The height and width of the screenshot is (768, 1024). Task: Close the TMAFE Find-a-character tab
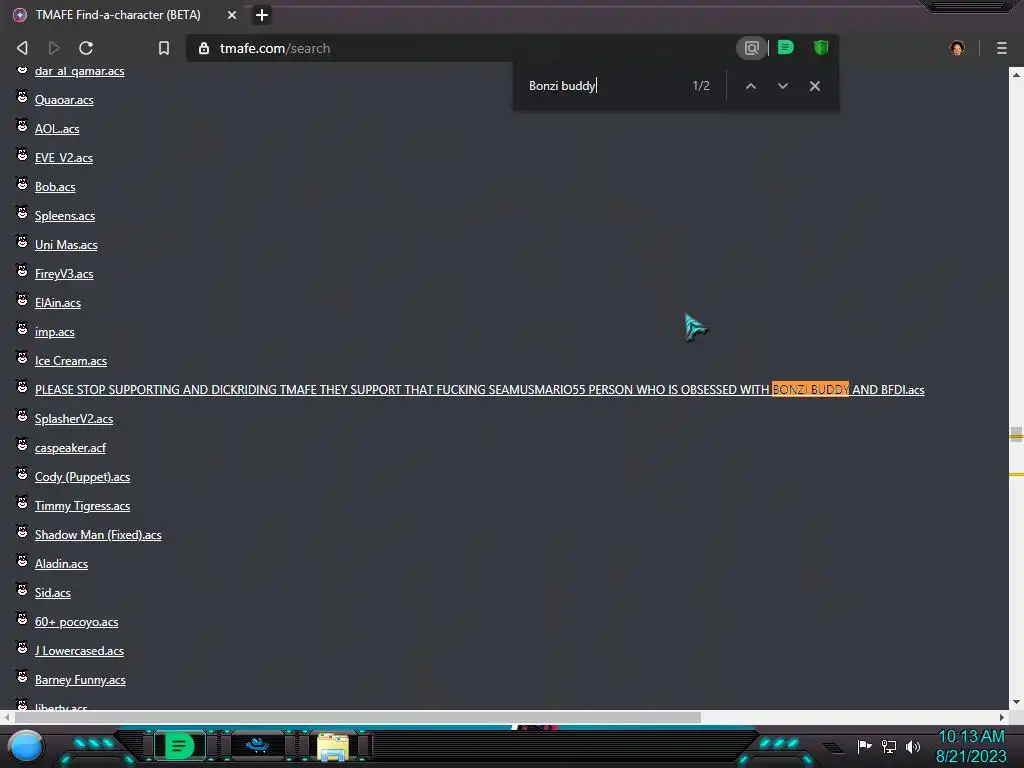(x=232, y=14)
